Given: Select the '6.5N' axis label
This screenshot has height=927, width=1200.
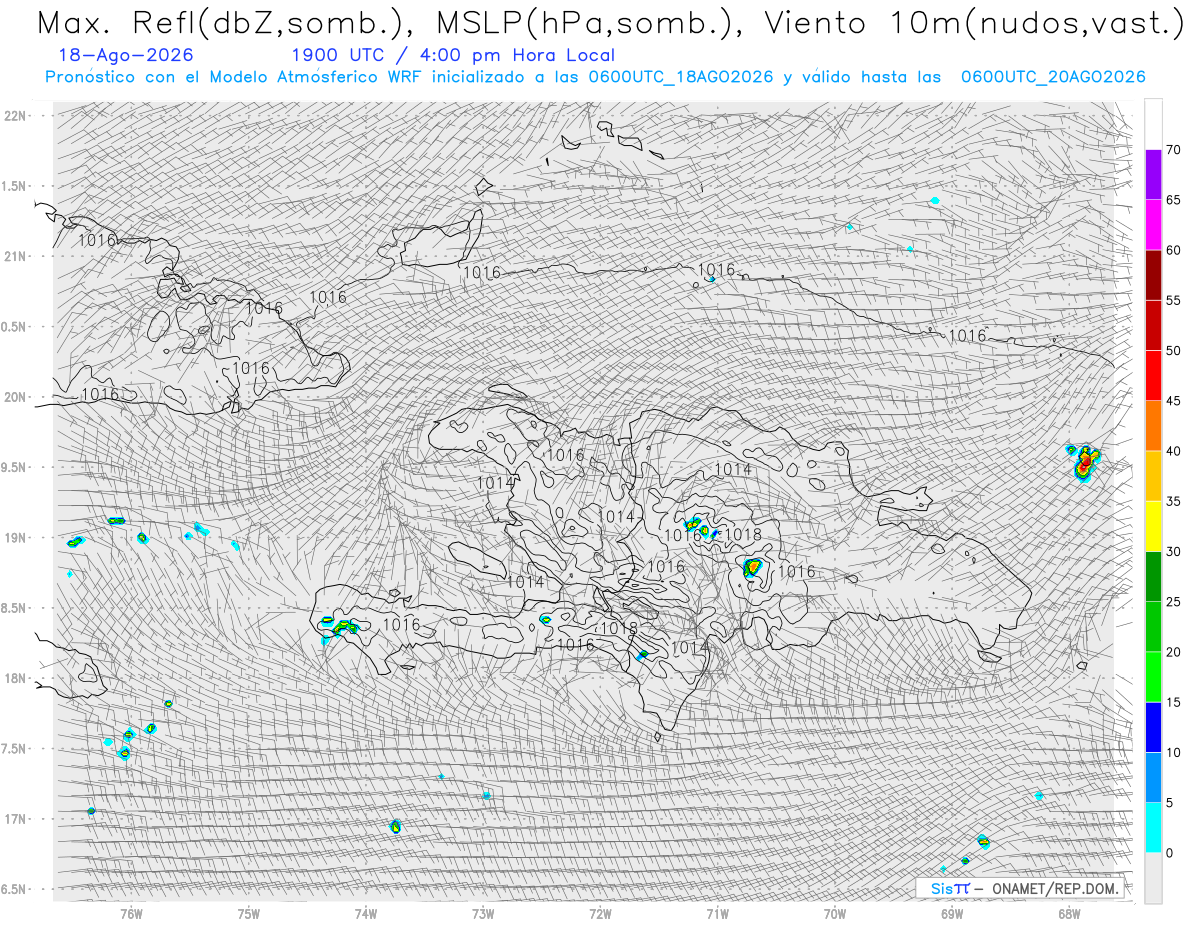Looking at the screenshot, I should pyautogui.click(x=15, y=889).
